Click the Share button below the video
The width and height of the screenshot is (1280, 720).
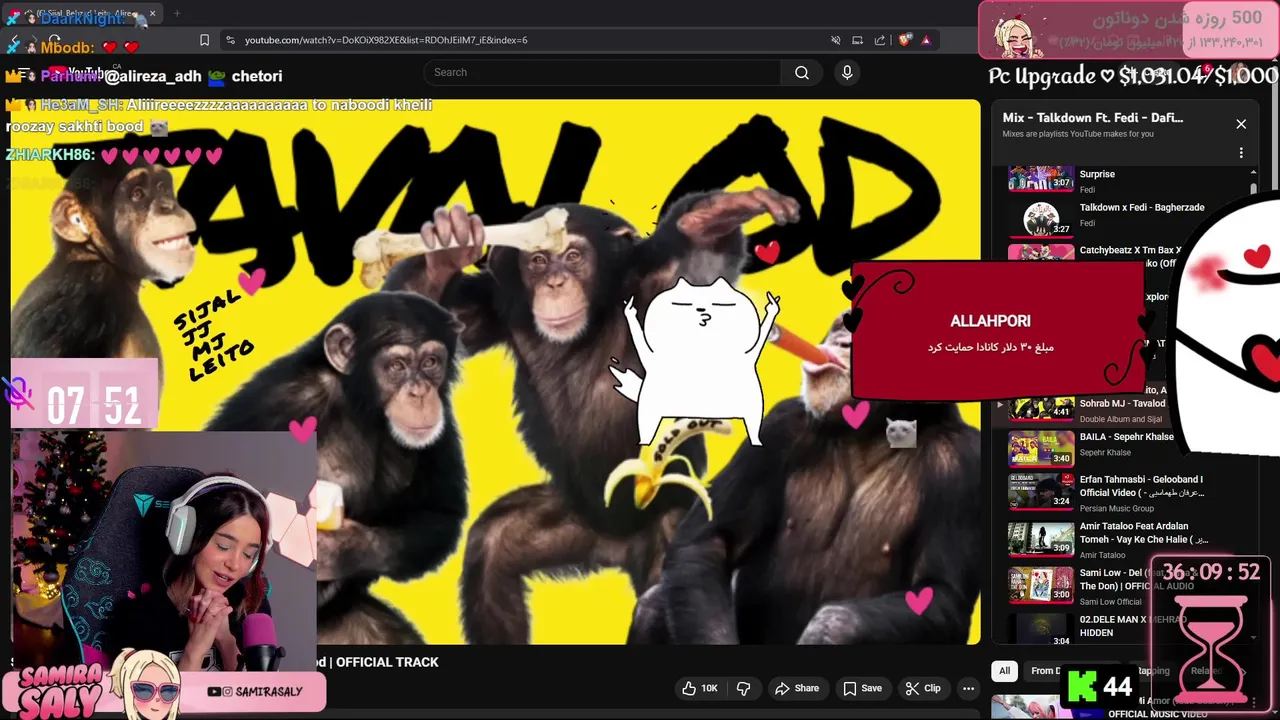pyautogui.click(x=797, y=688)
